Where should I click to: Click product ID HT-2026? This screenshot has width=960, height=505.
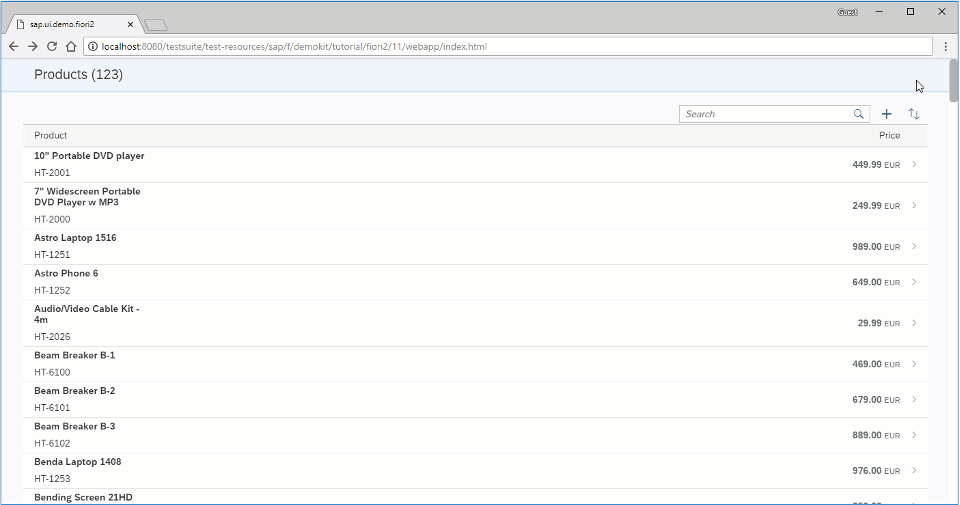[52, 337]
